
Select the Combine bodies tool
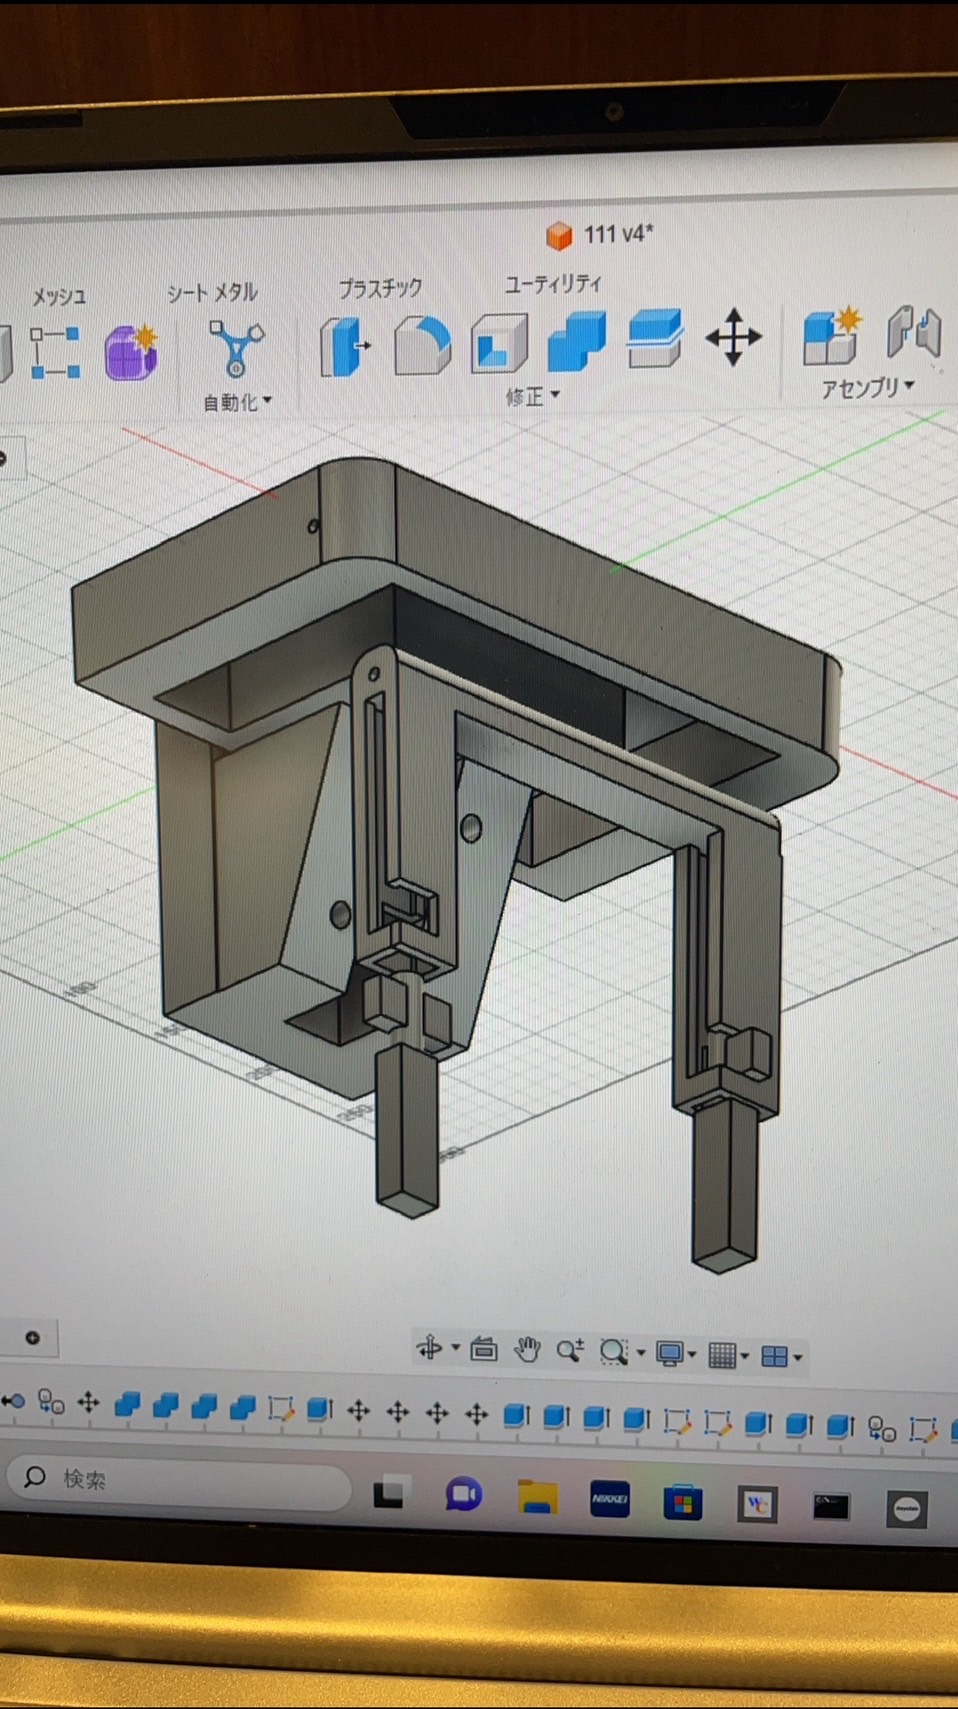pos(577,341)
